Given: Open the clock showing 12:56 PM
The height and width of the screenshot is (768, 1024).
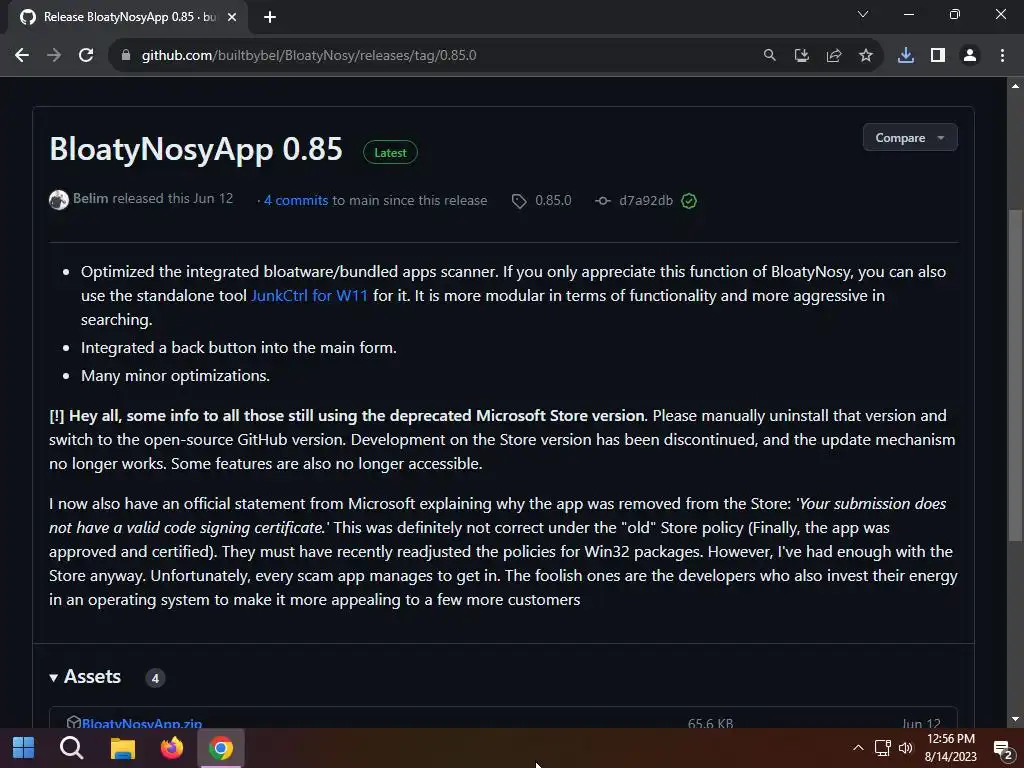Looking at the screenshot, I should coord(951,748).
